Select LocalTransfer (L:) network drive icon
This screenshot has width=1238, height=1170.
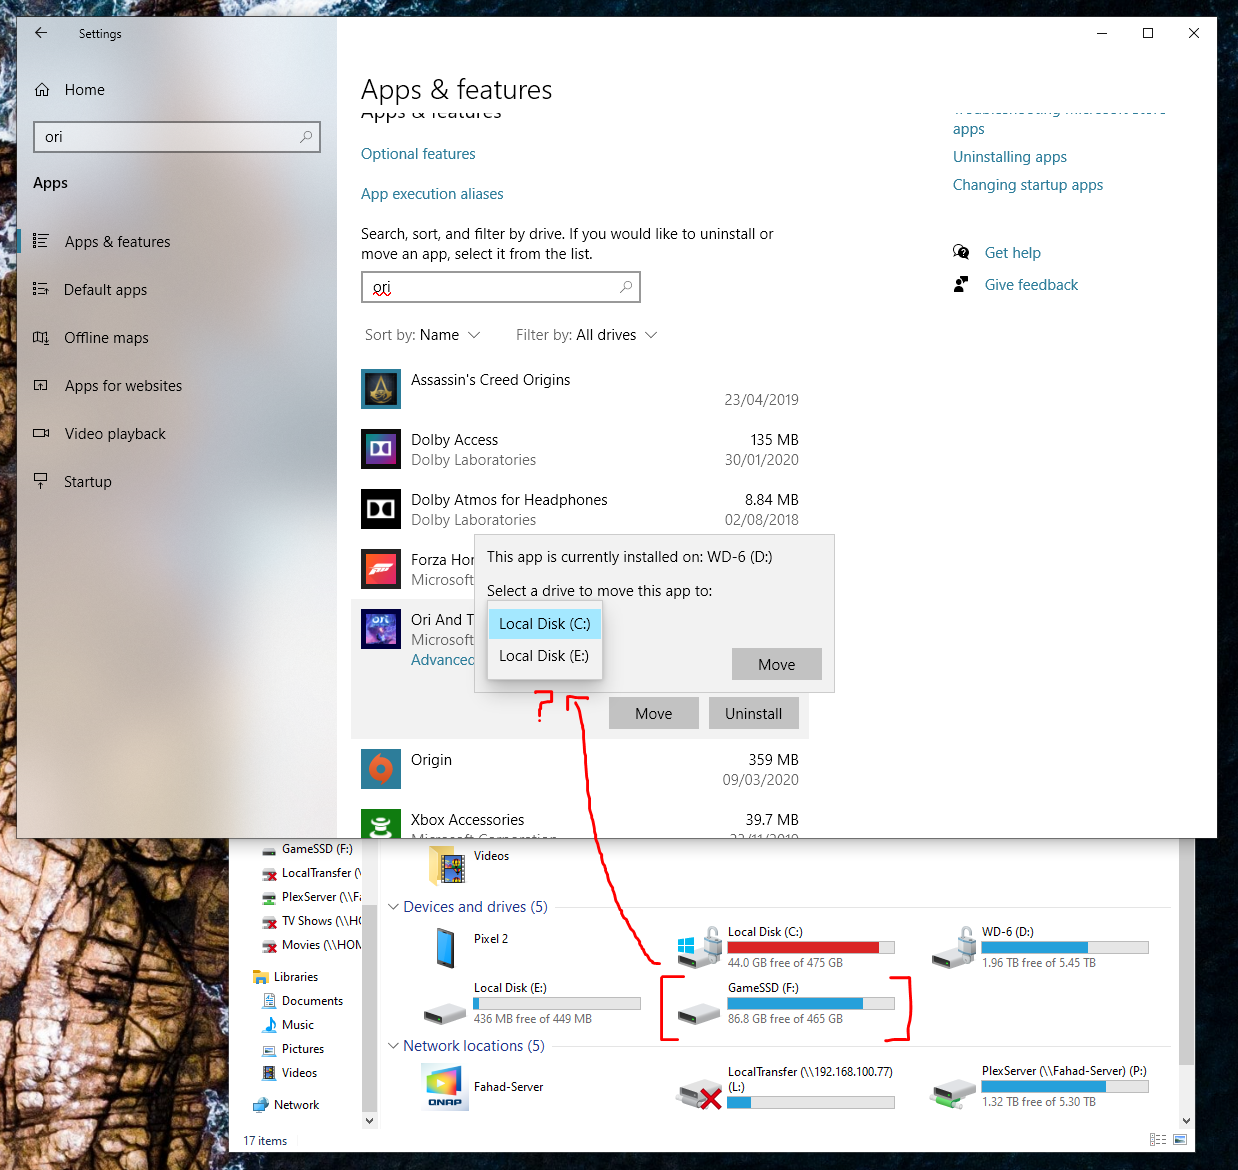(x=699, y=1094)
